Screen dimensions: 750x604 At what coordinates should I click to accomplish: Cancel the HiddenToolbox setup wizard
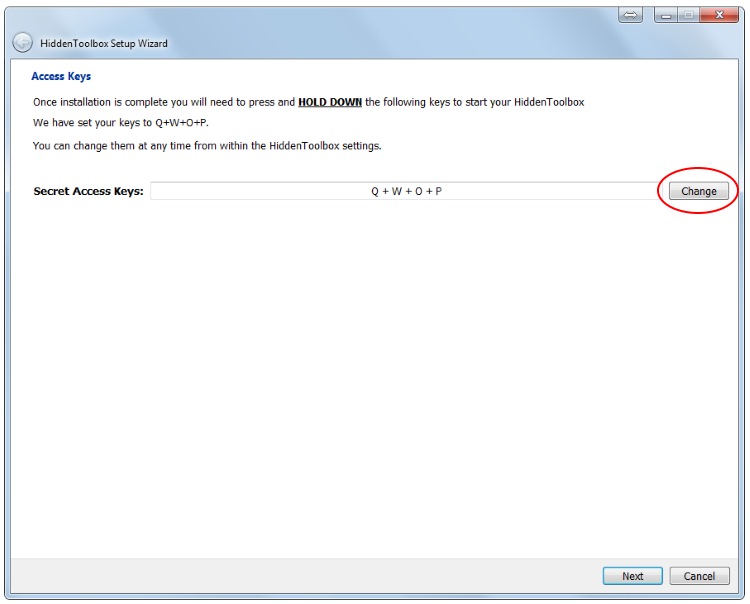(699, 576)
